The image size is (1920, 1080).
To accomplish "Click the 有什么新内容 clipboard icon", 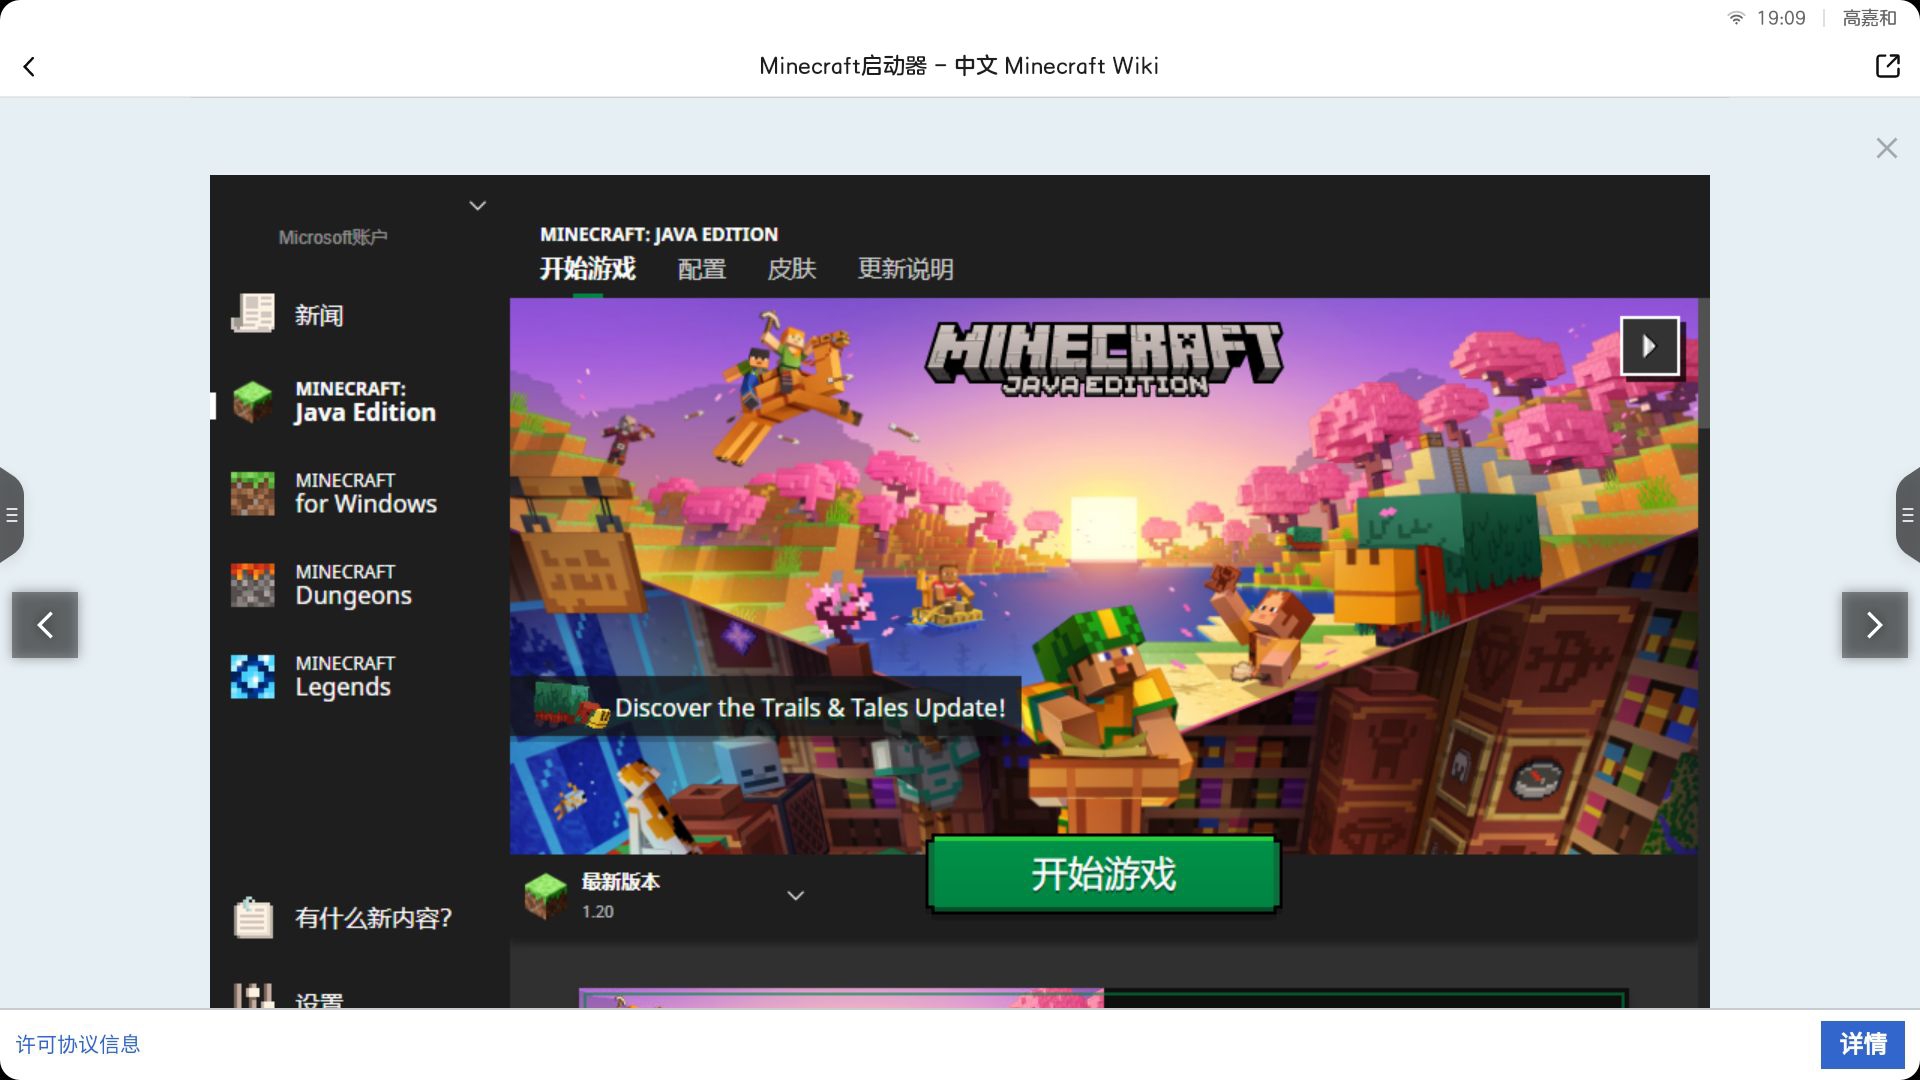I will click(253, 917).
